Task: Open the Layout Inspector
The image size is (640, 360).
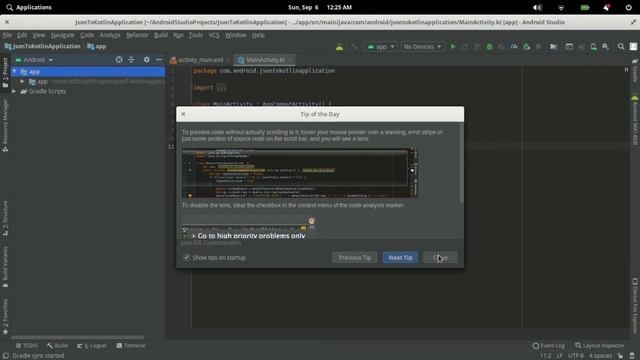Action: [x=600, y=345]
